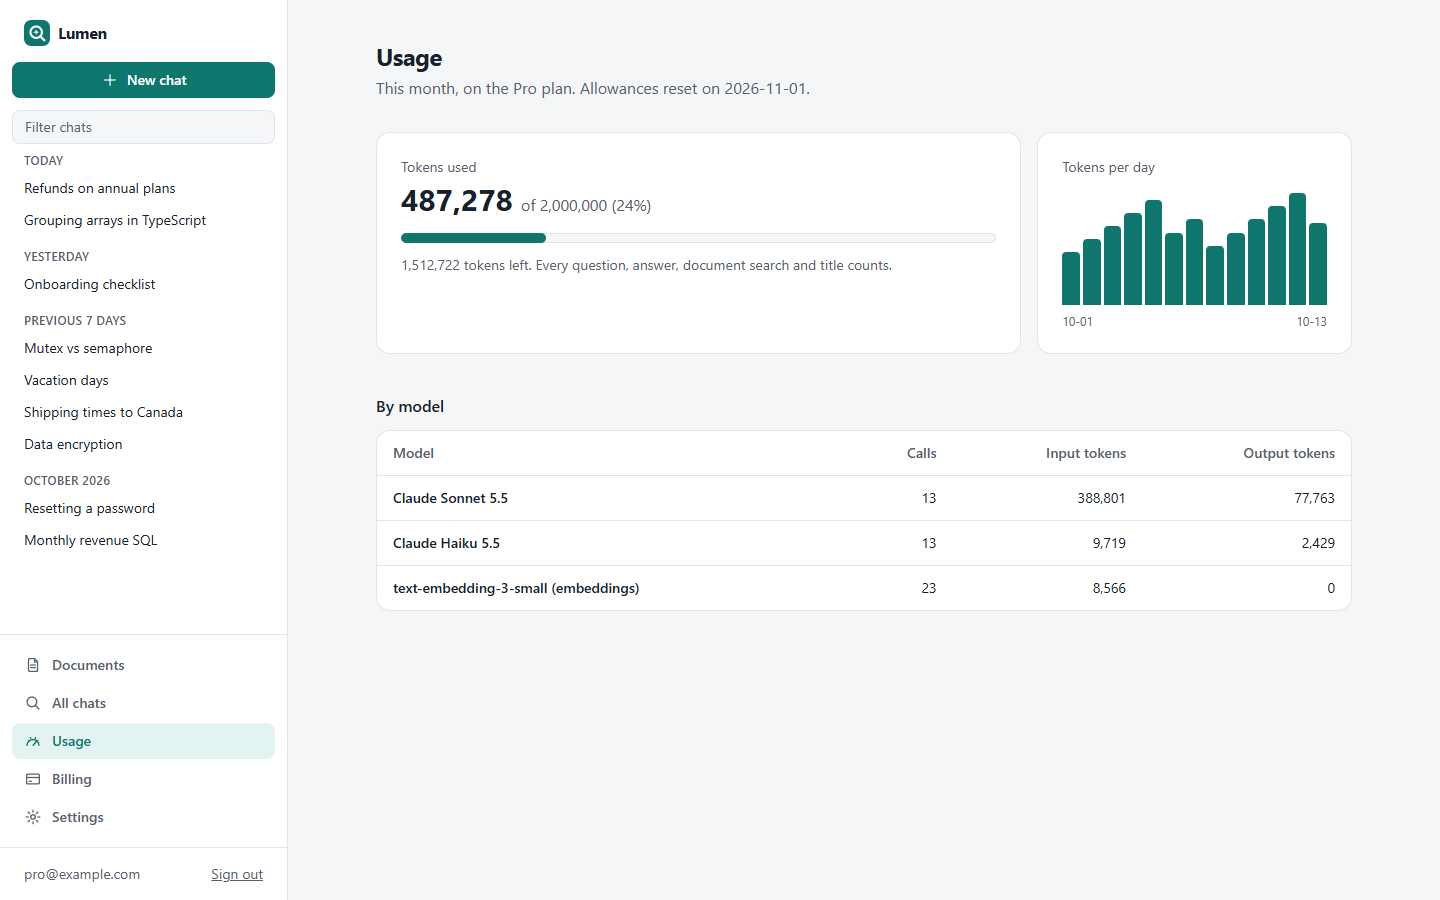Click the 8,566 input tokens value
This screenshot has width=1440, height=900.
click(1109, 588)
